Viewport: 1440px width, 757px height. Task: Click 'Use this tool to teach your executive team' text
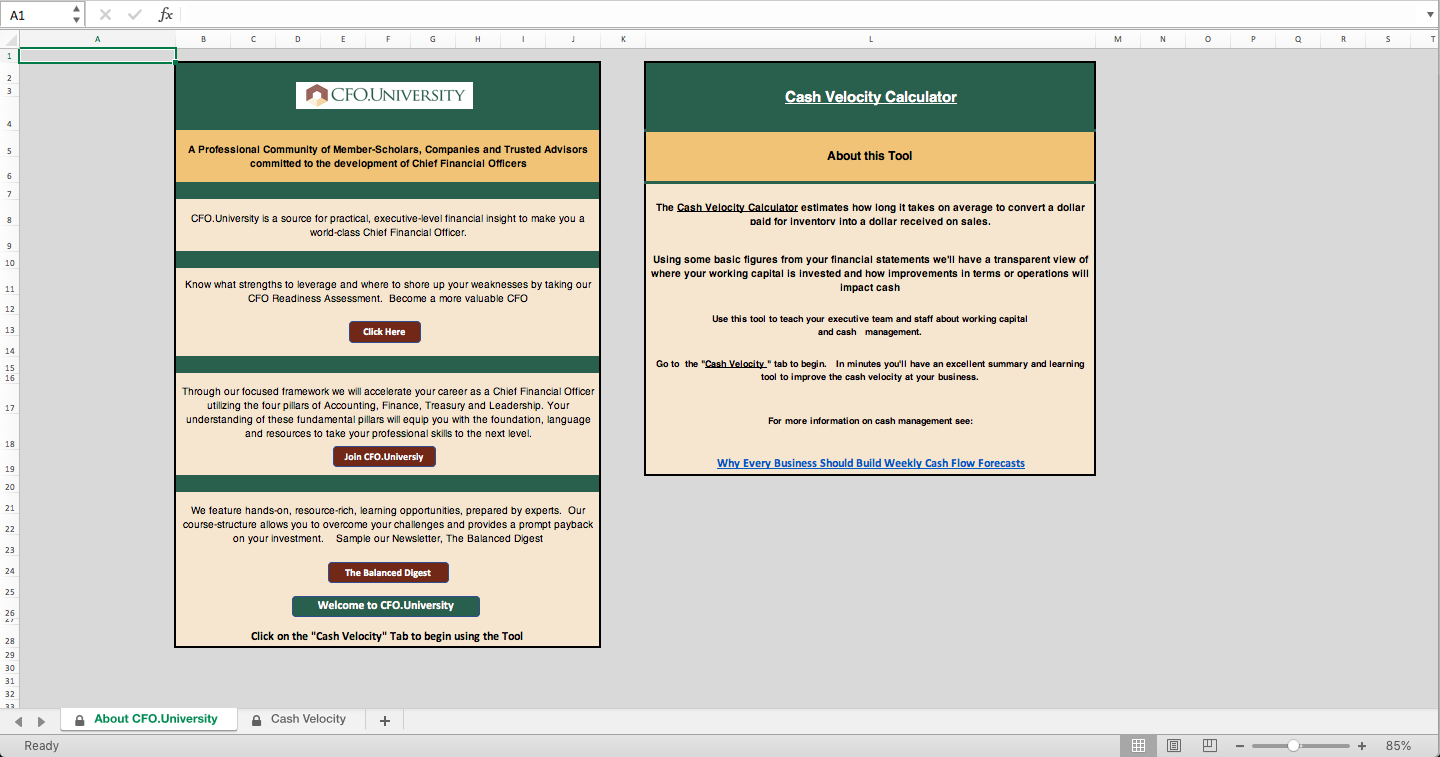click(870, 325)
